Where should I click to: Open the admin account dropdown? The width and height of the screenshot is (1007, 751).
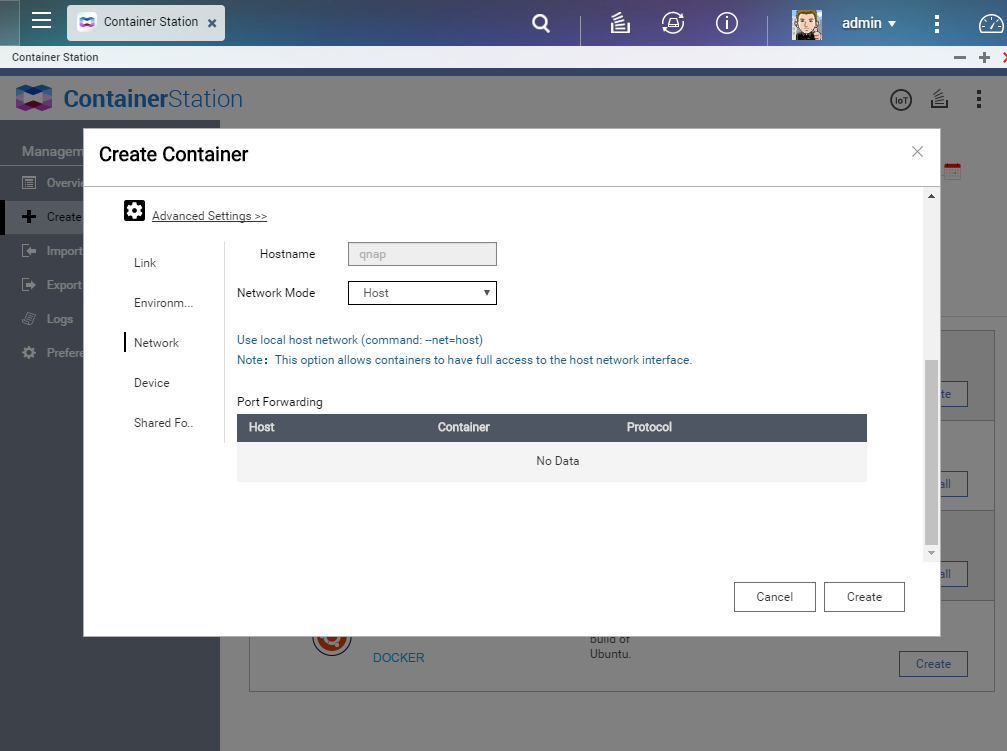click(869, 23)
